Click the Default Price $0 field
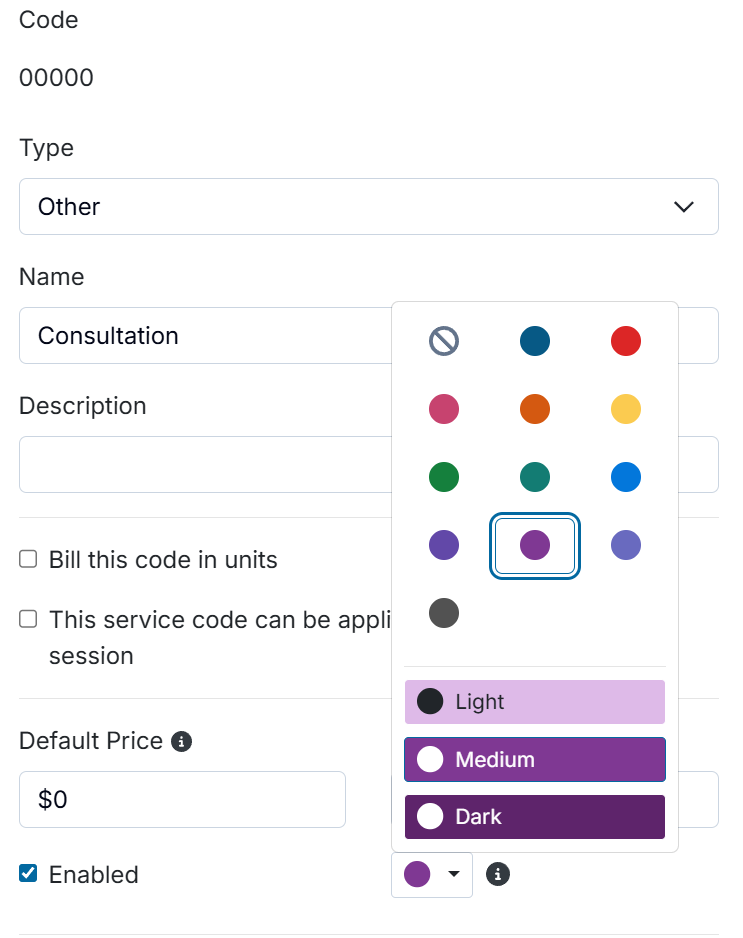743x938 pixels. click(182, 800)
